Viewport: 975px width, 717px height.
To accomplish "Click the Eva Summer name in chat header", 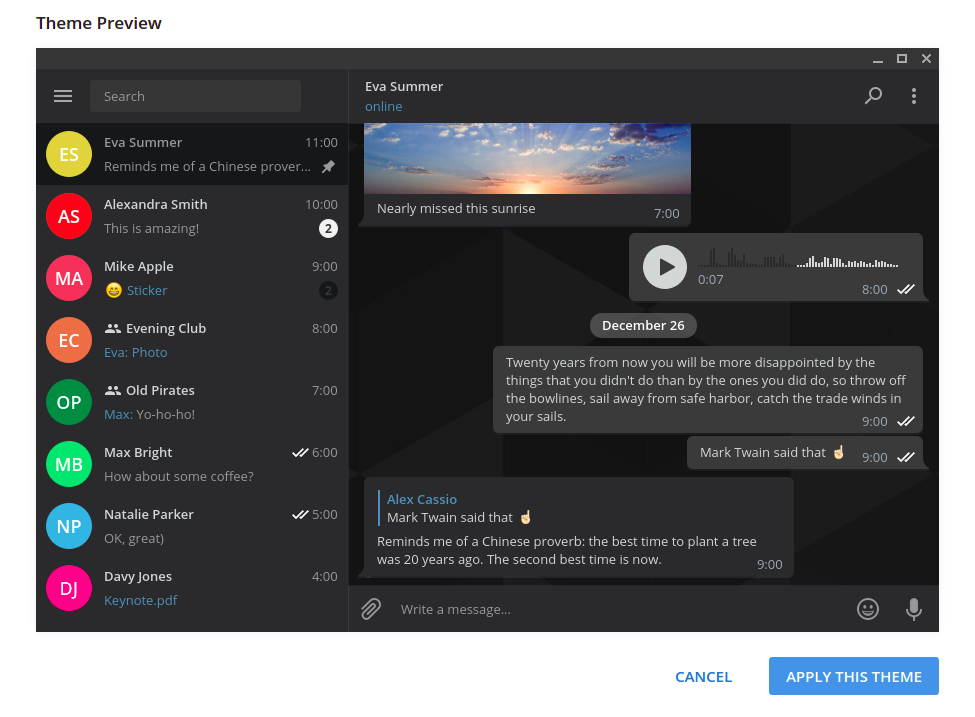I will (404, 86).
